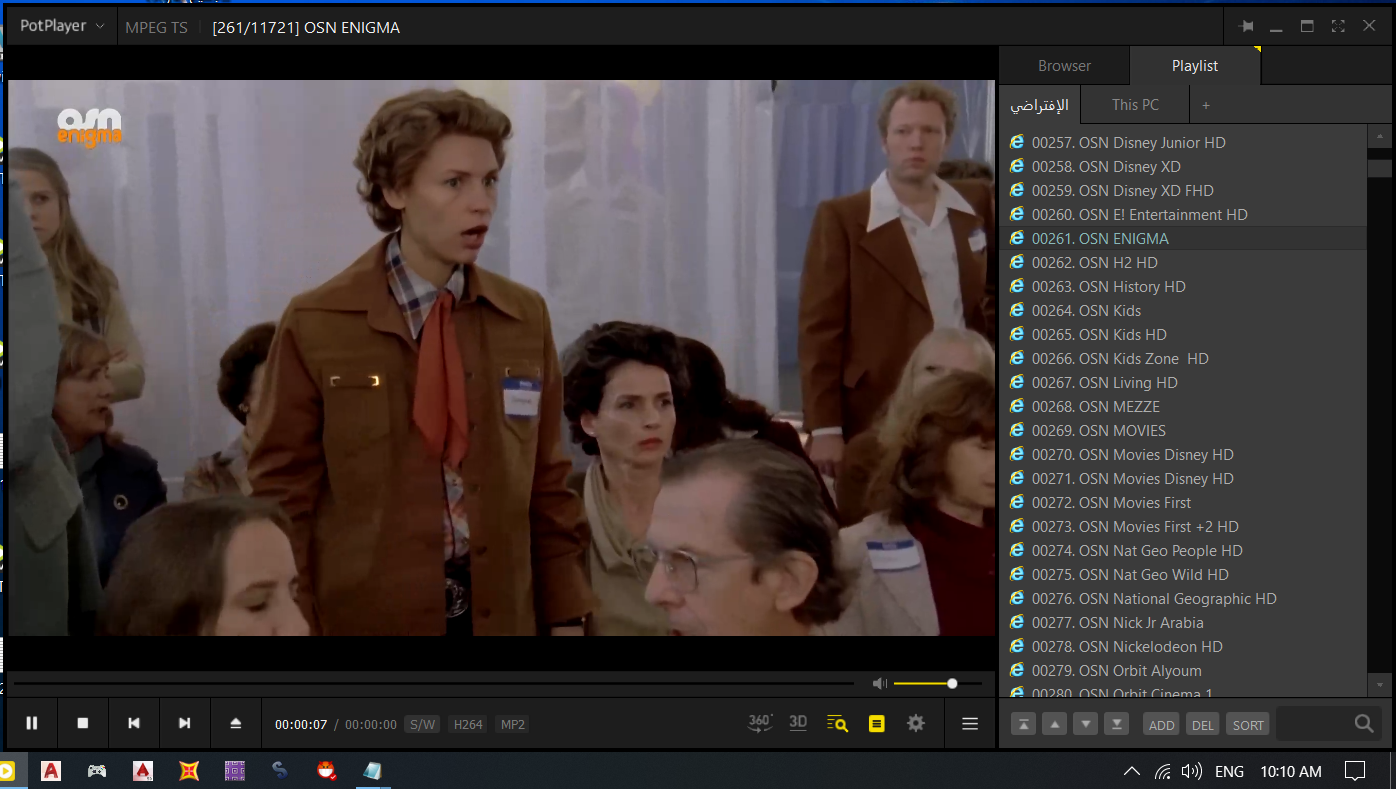Viewport: 1396px width, 789px height.
Task: Select 00267. OSN Living HD
Action: 1183,382
